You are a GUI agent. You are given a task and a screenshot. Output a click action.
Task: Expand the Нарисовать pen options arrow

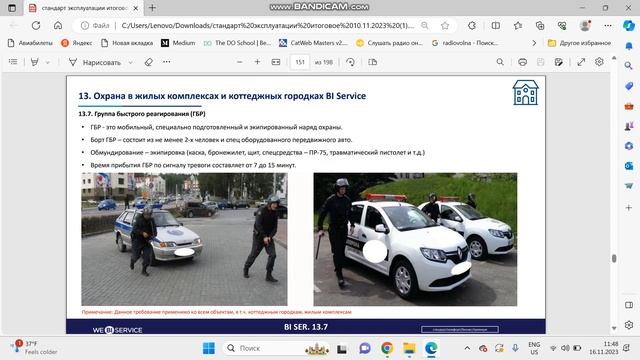(131, 62)
